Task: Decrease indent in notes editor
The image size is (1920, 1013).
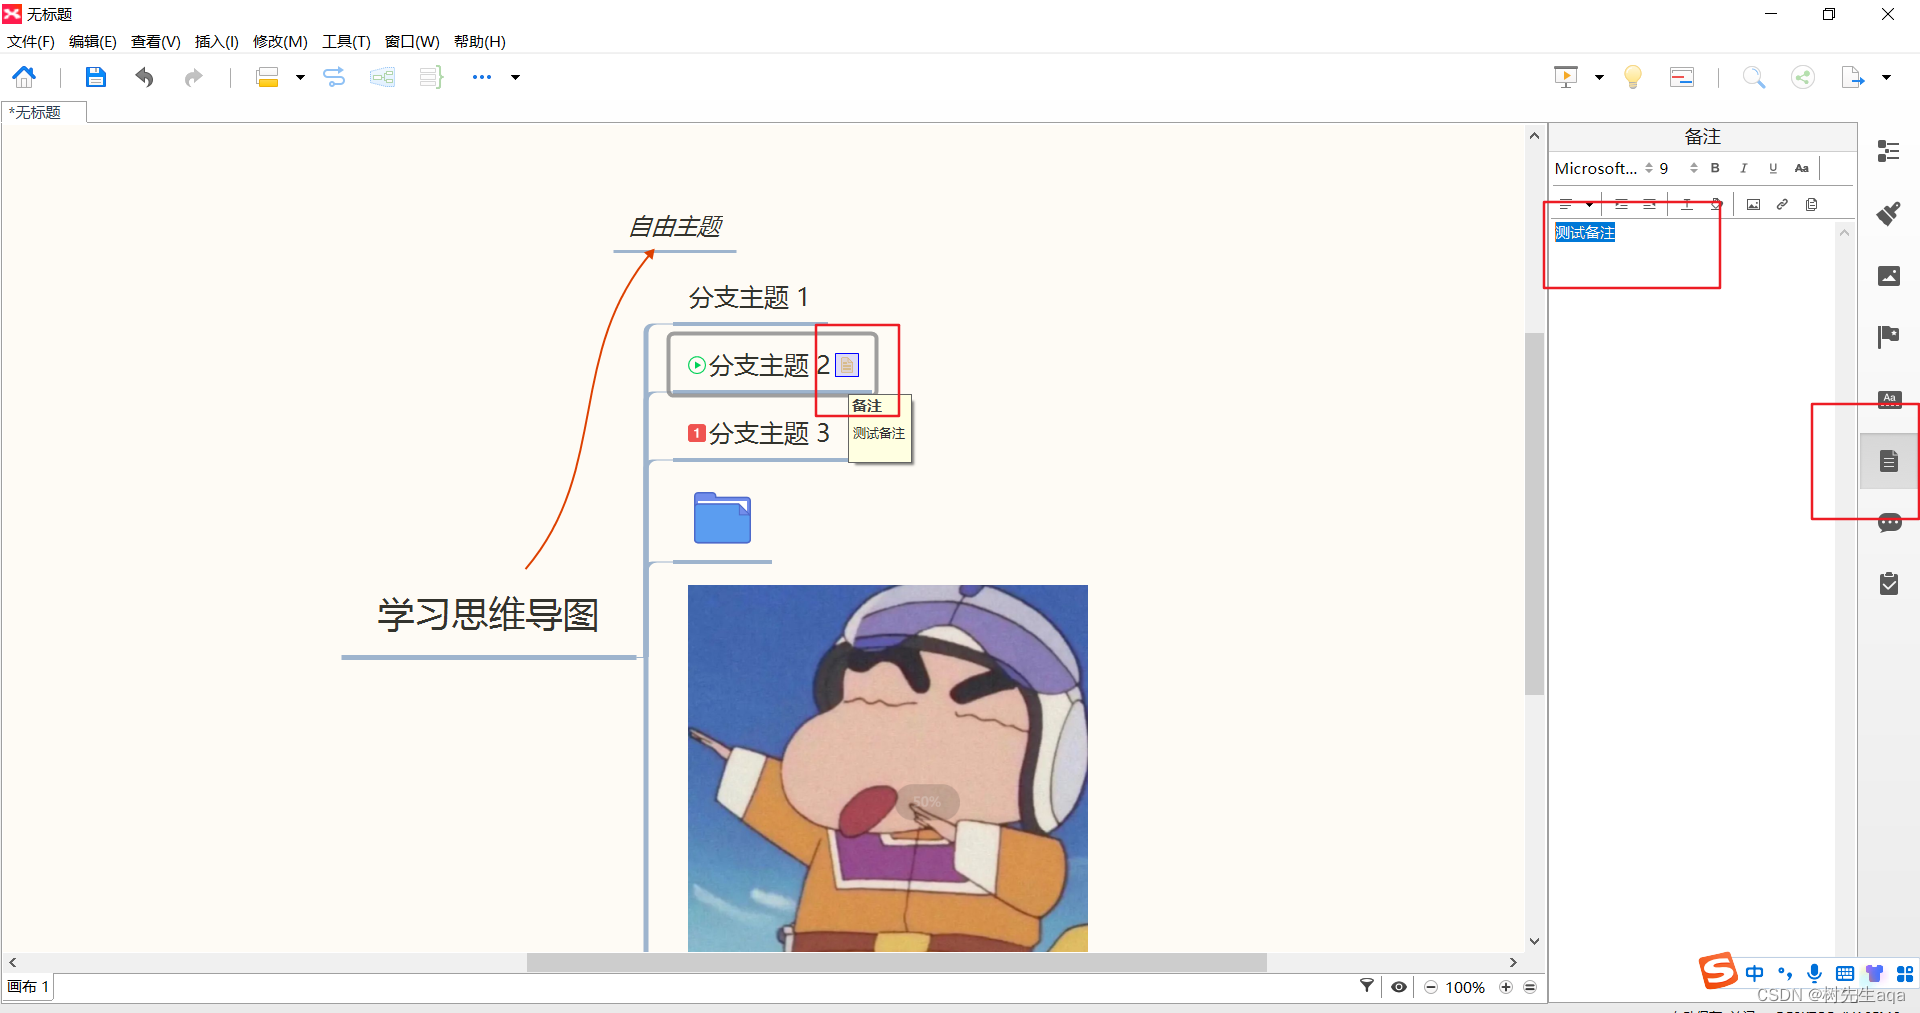Action: (x=1650, y=204)
